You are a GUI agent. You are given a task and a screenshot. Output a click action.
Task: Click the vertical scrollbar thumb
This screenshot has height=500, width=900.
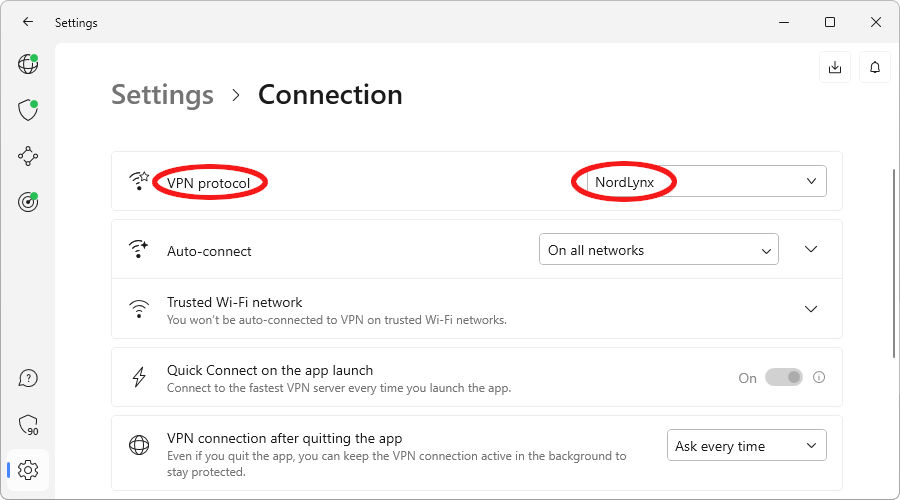(x=894, y=264)
